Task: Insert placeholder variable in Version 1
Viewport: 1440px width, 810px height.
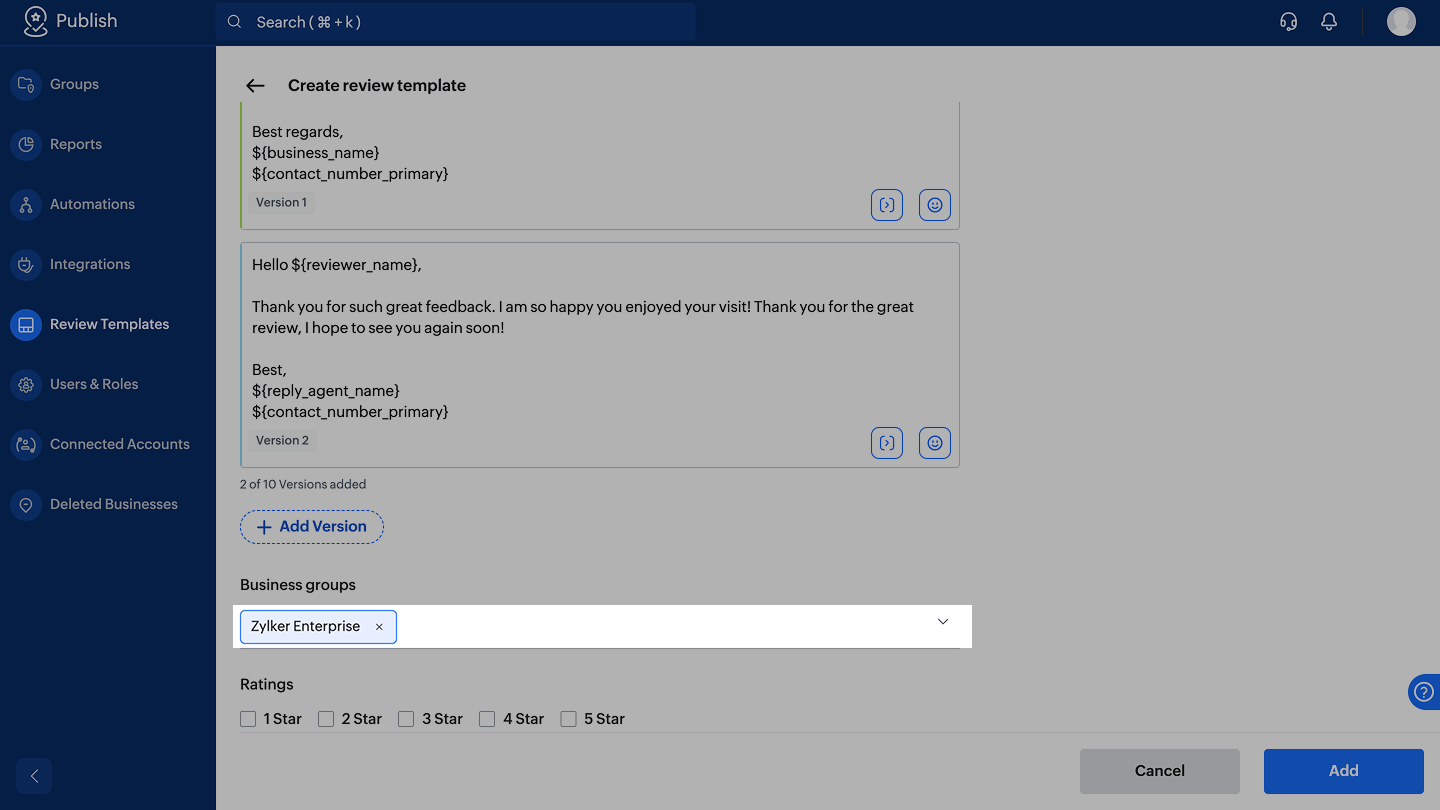Action: coord(887,205)
